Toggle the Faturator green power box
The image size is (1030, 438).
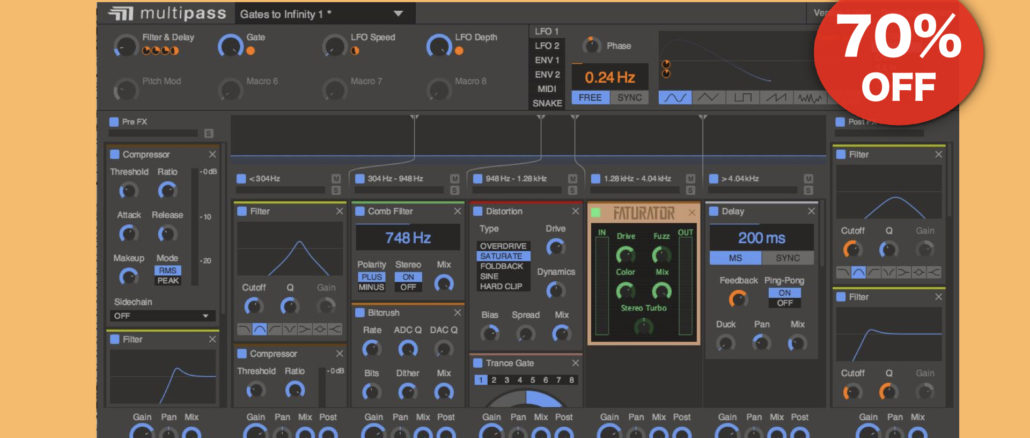[x=596, y=213]
